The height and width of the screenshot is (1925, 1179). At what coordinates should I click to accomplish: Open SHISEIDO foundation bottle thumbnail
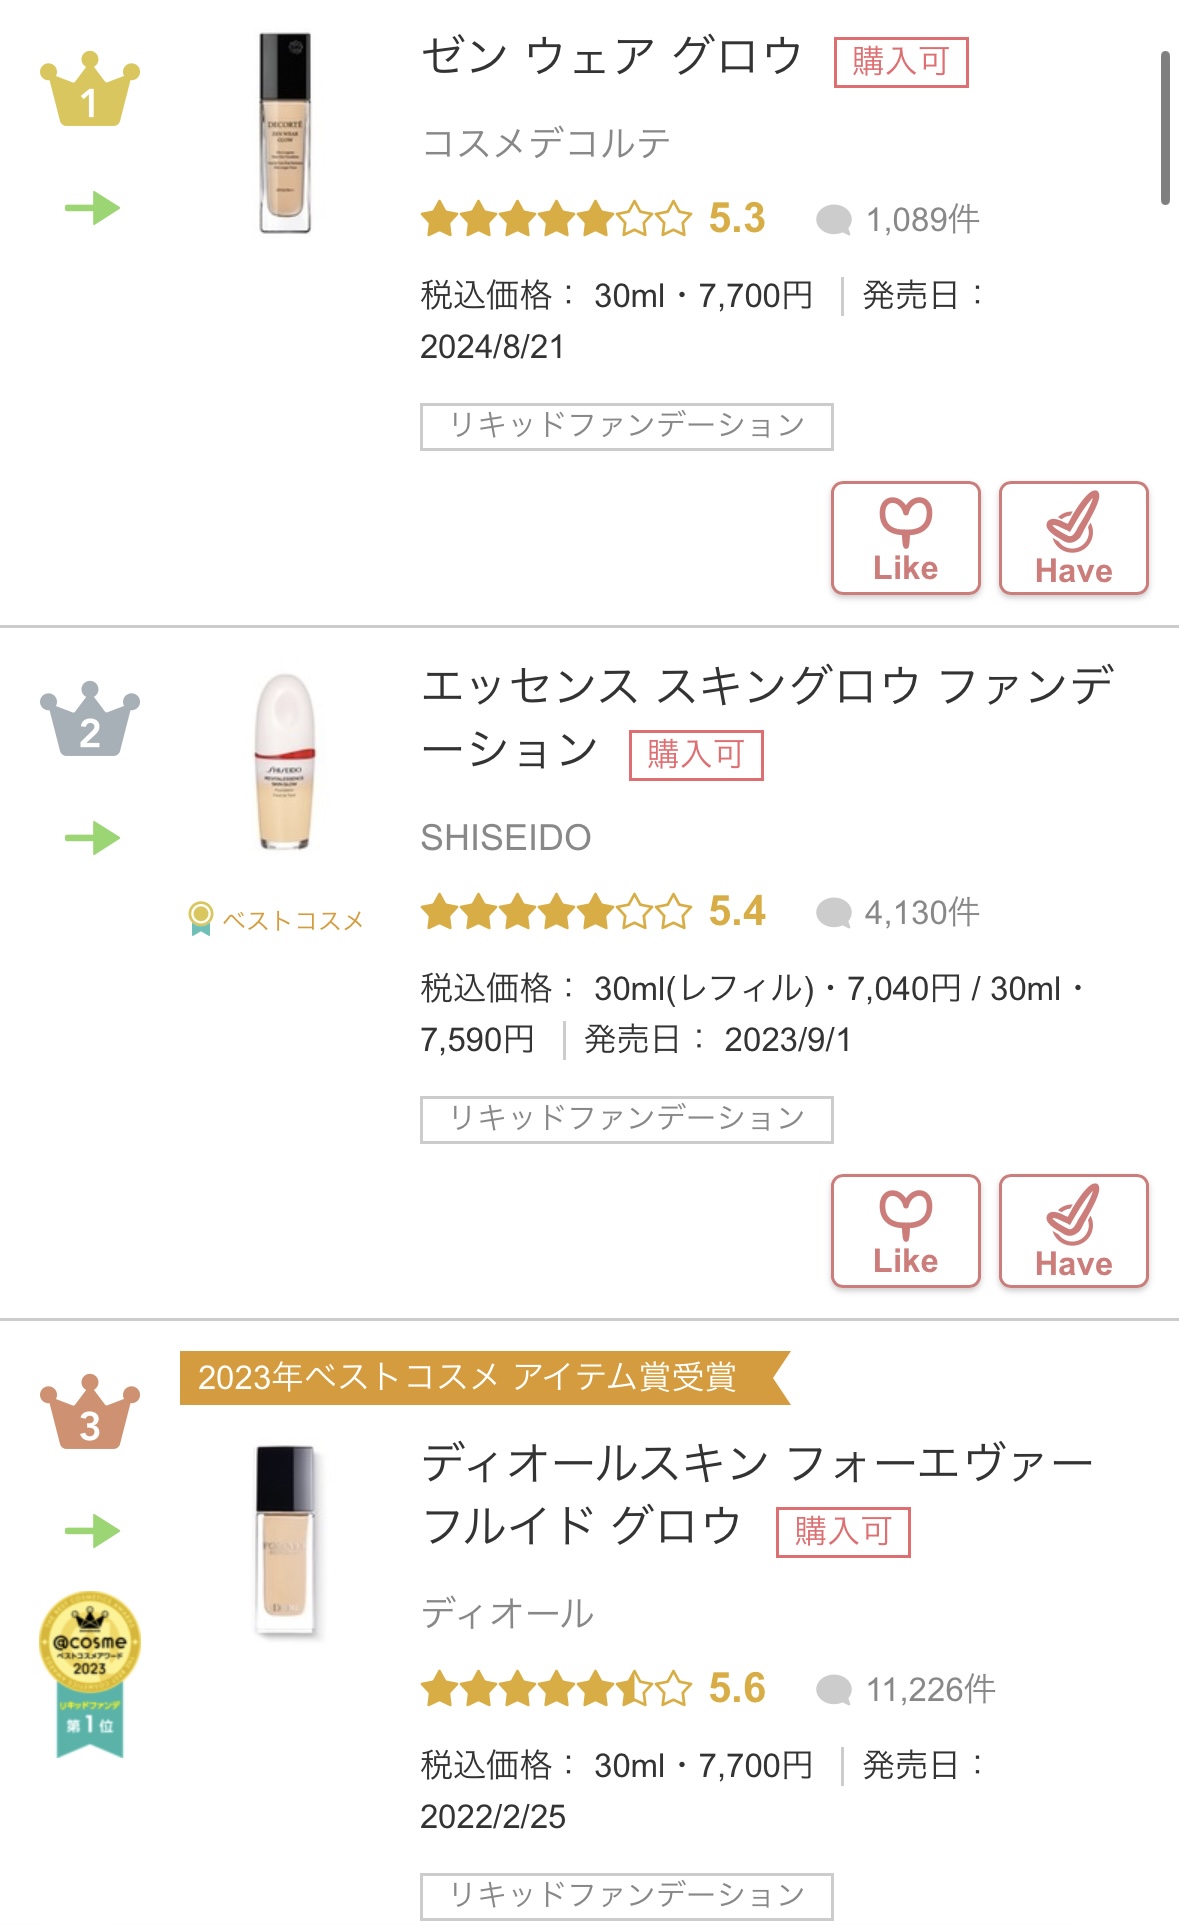click(x=285, y=762)
